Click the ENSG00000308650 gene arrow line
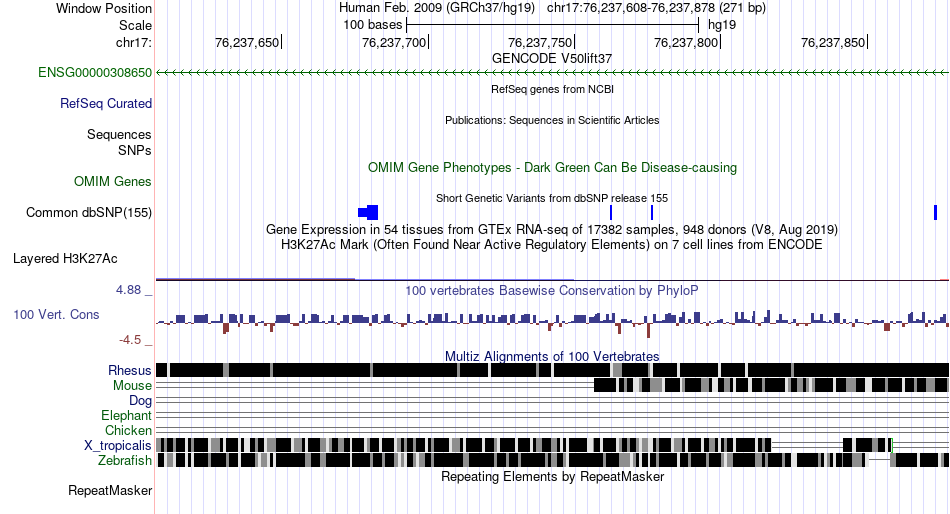 coord(552,73)
